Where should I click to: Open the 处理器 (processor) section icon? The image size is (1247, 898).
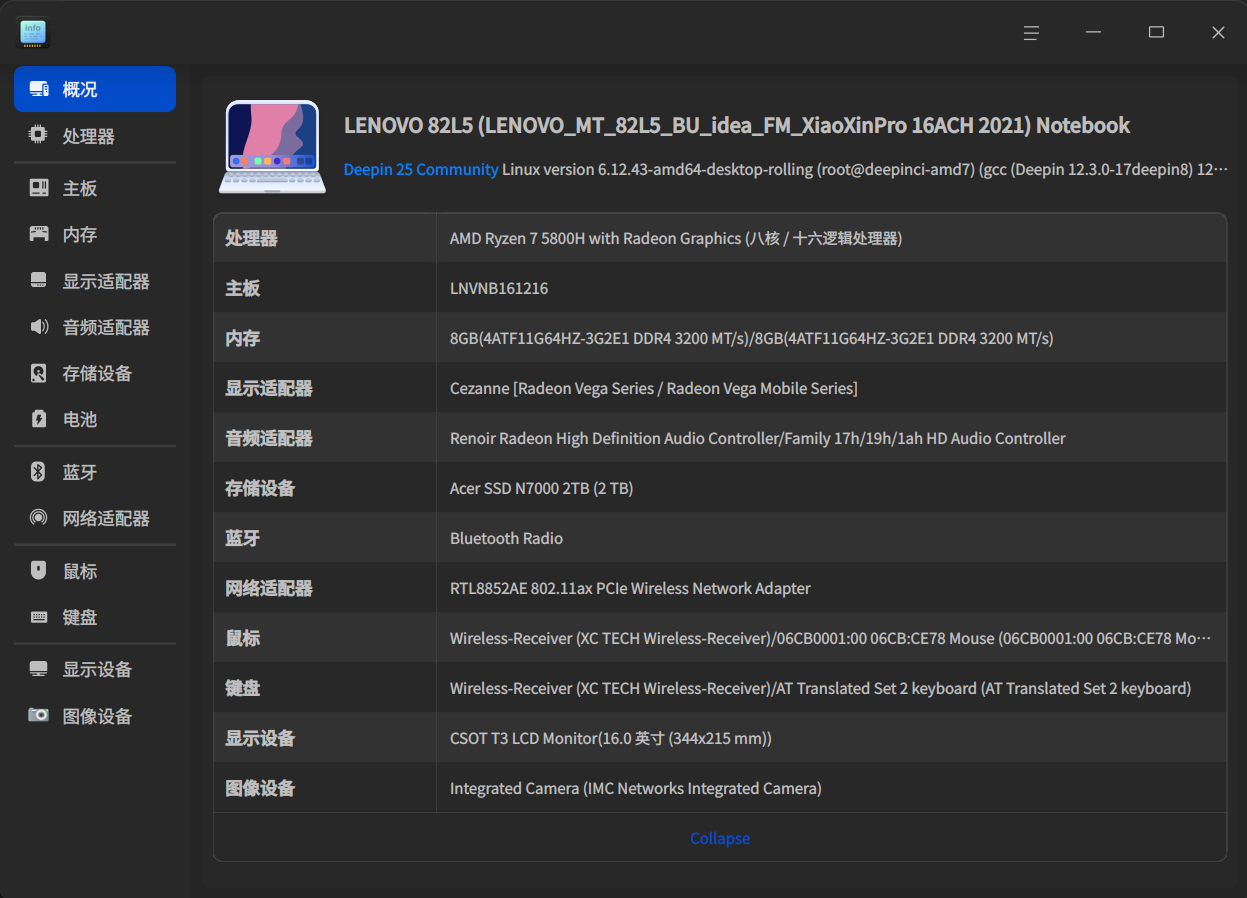pyautogui.click(x=38, y=135)
